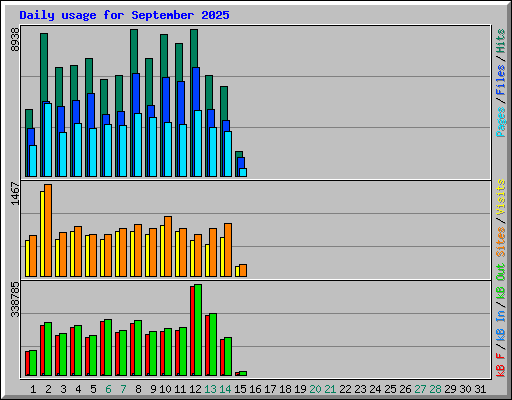Image resolution: width=512 pixels, height=400 pixels.
Task: Select green day 7 label
Action: pos(123,389)
